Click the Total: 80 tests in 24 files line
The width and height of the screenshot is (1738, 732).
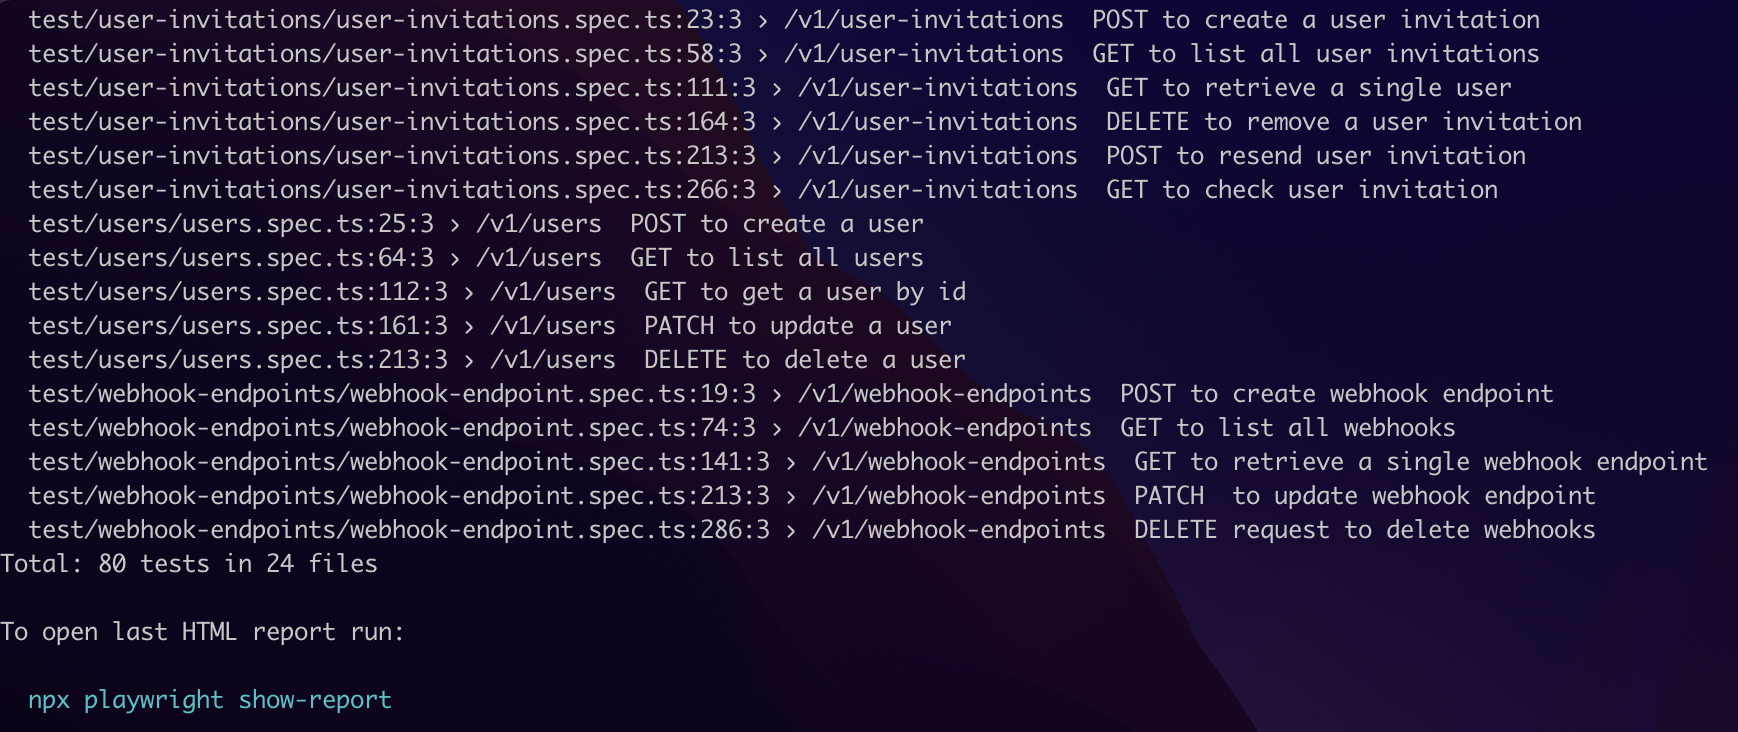click(189, 564)
